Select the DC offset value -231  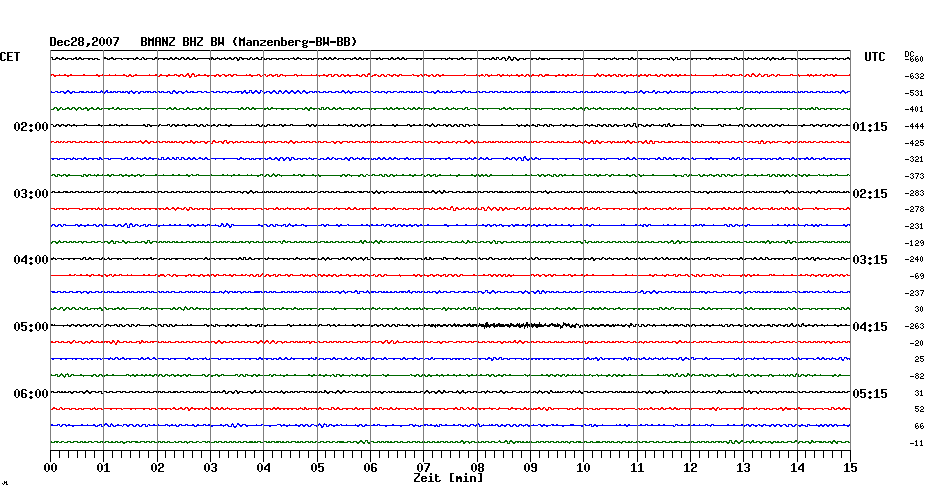coord(914,227)
